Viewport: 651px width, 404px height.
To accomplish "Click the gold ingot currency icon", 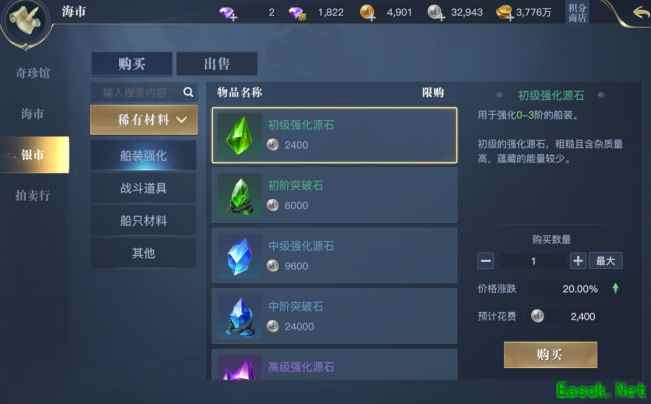I will tap(505, 12).
